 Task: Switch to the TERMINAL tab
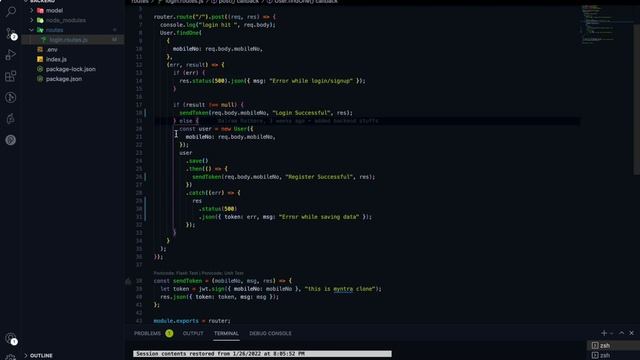226,333
